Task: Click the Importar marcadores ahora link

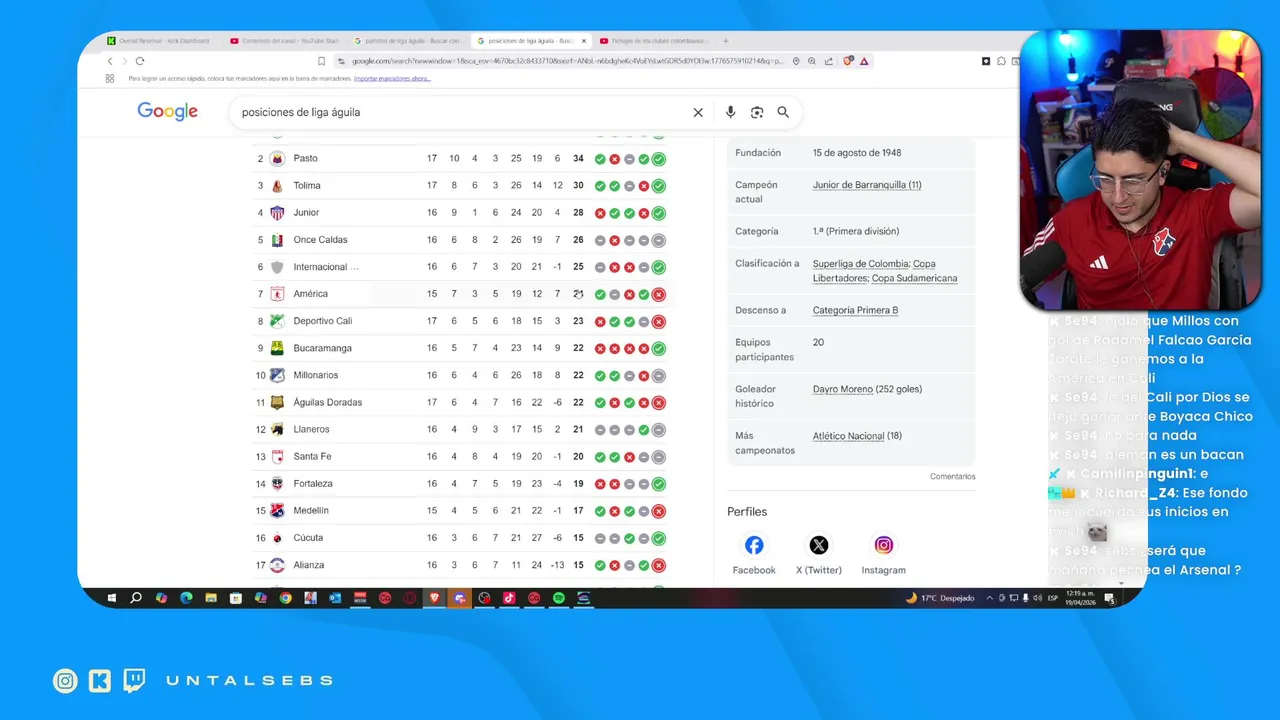Action: pos(392,78)
